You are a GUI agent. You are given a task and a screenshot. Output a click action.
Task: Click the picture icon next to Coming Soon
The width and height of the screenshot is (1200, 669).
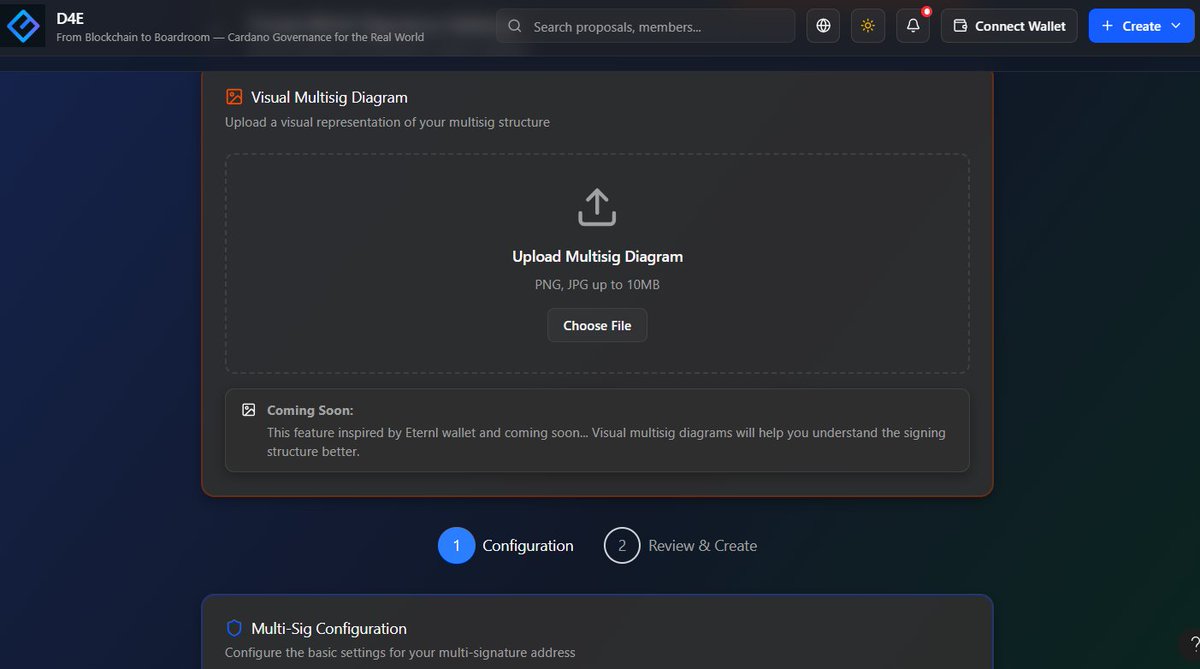(248, 409)
